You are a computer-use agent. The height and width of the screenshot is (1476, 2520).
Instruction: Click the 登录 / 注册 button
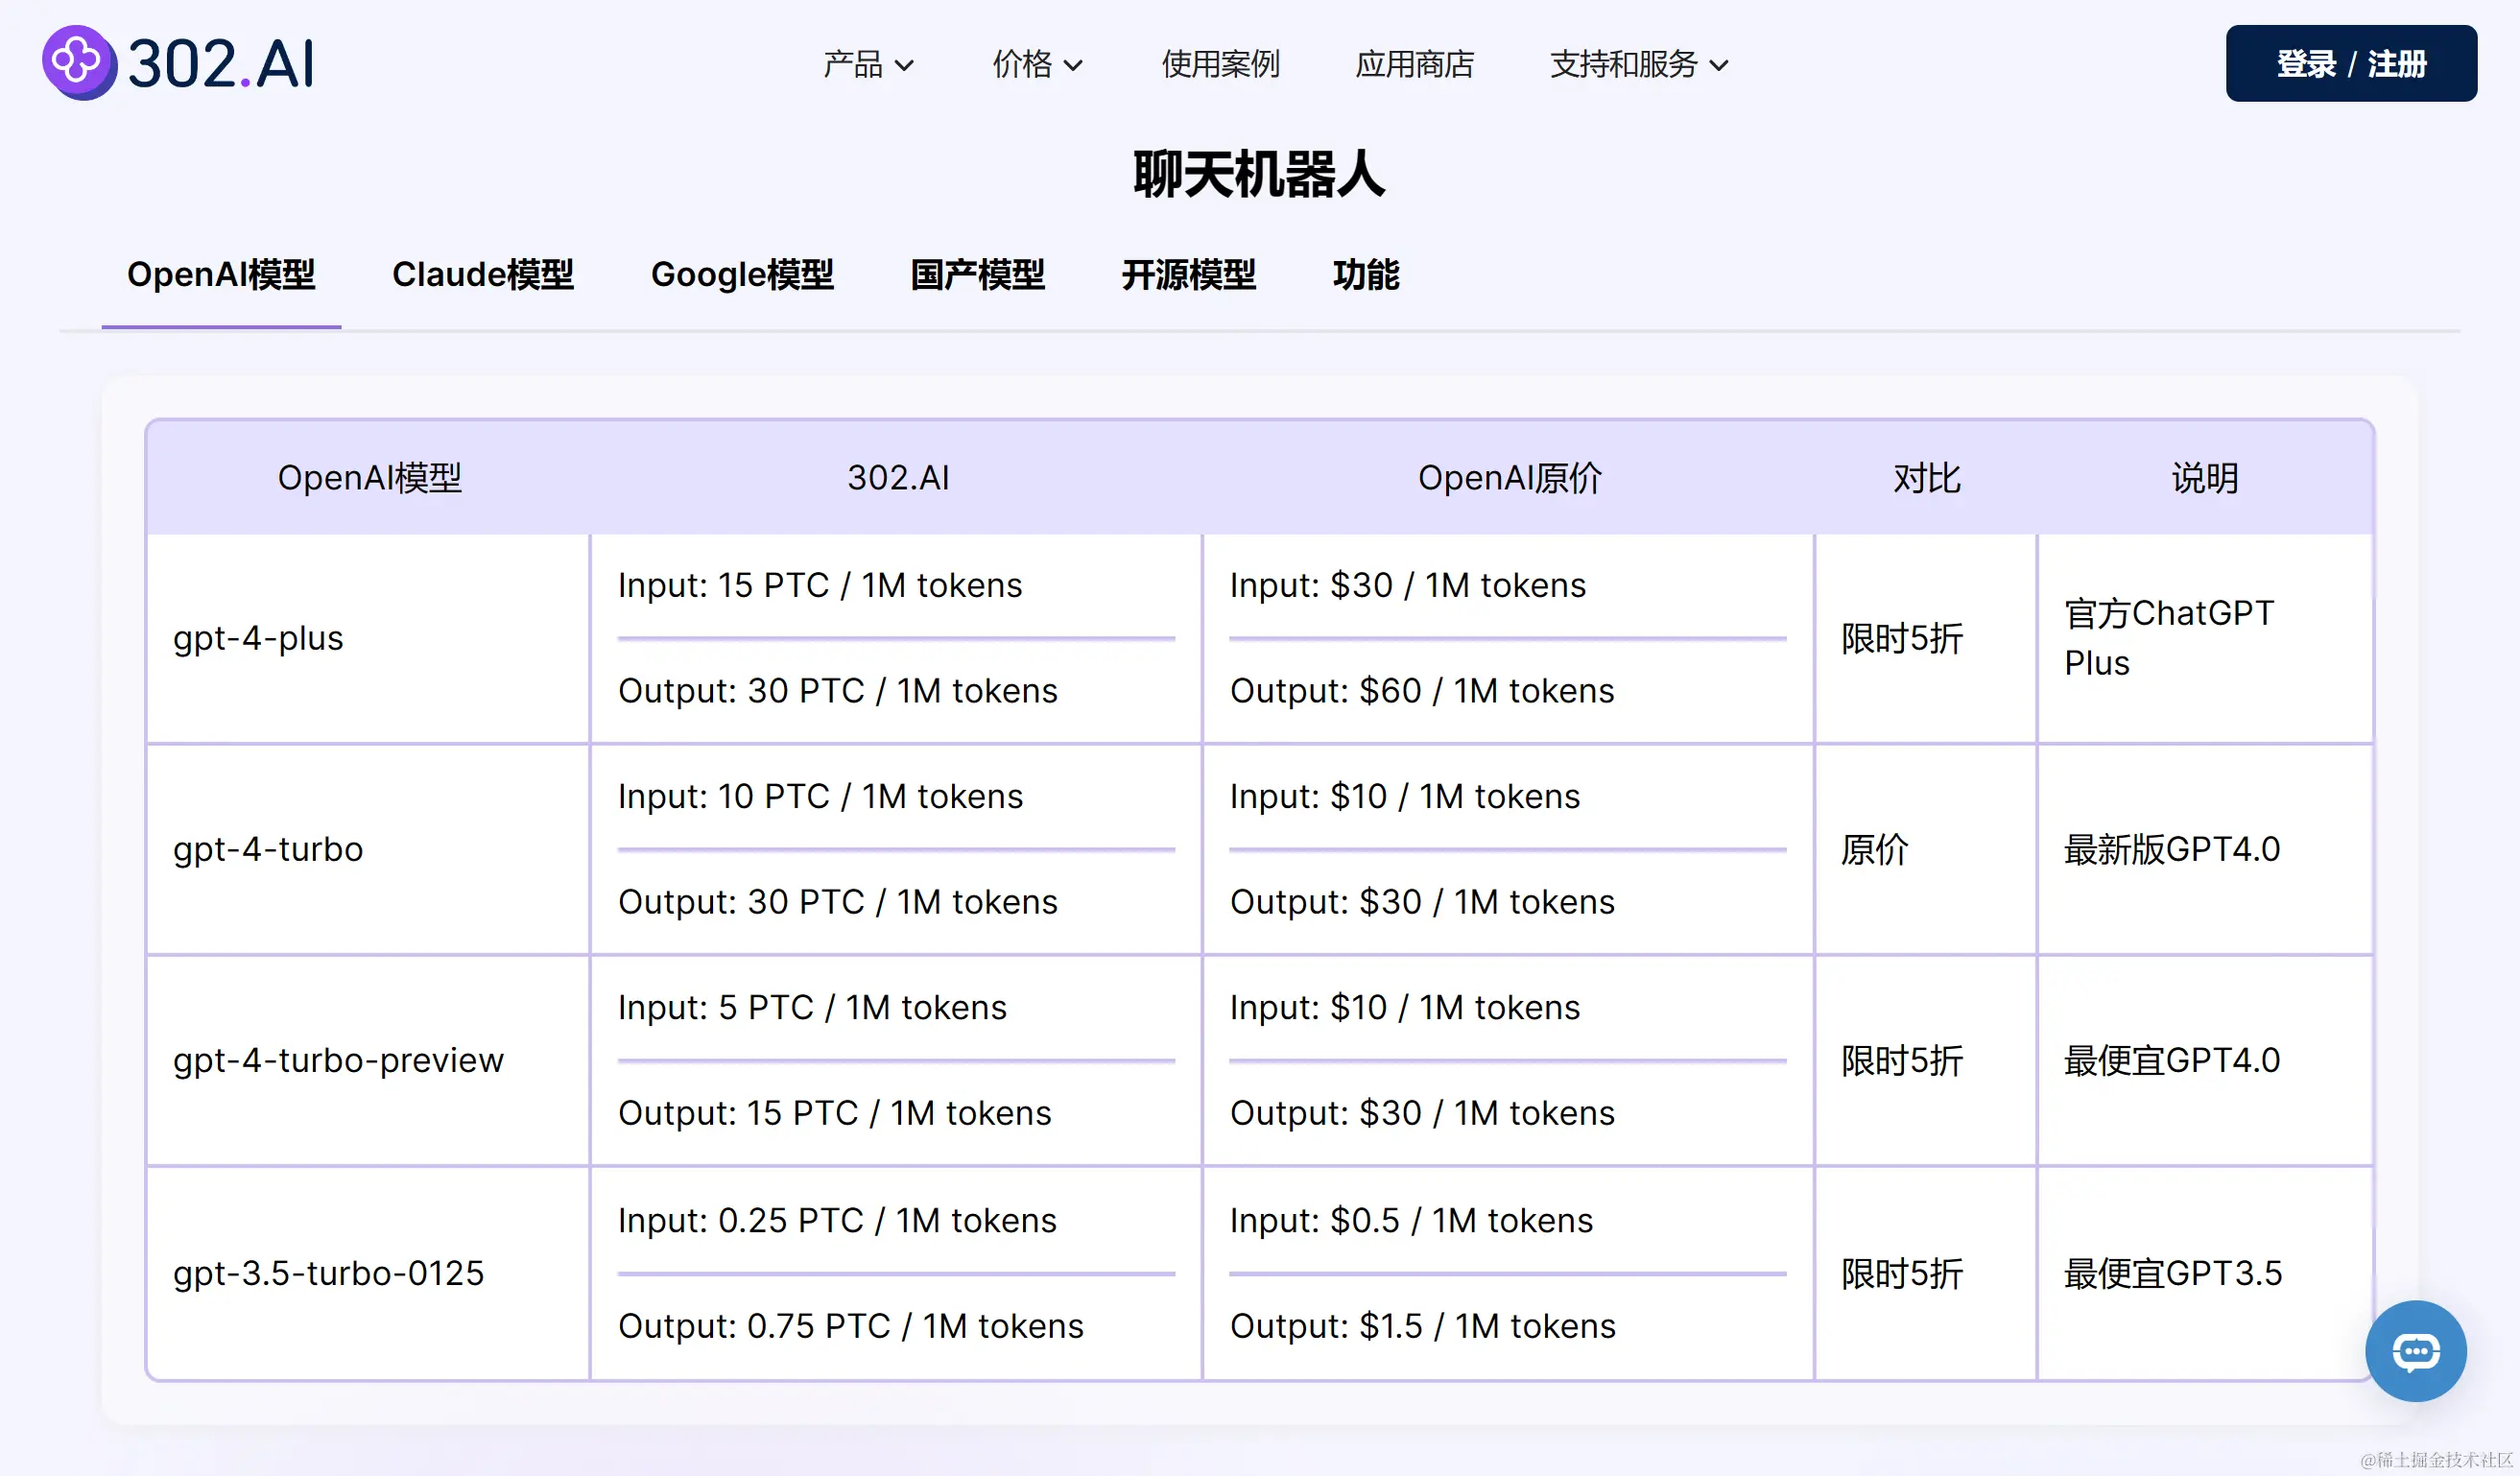[x=2350, y=63]
